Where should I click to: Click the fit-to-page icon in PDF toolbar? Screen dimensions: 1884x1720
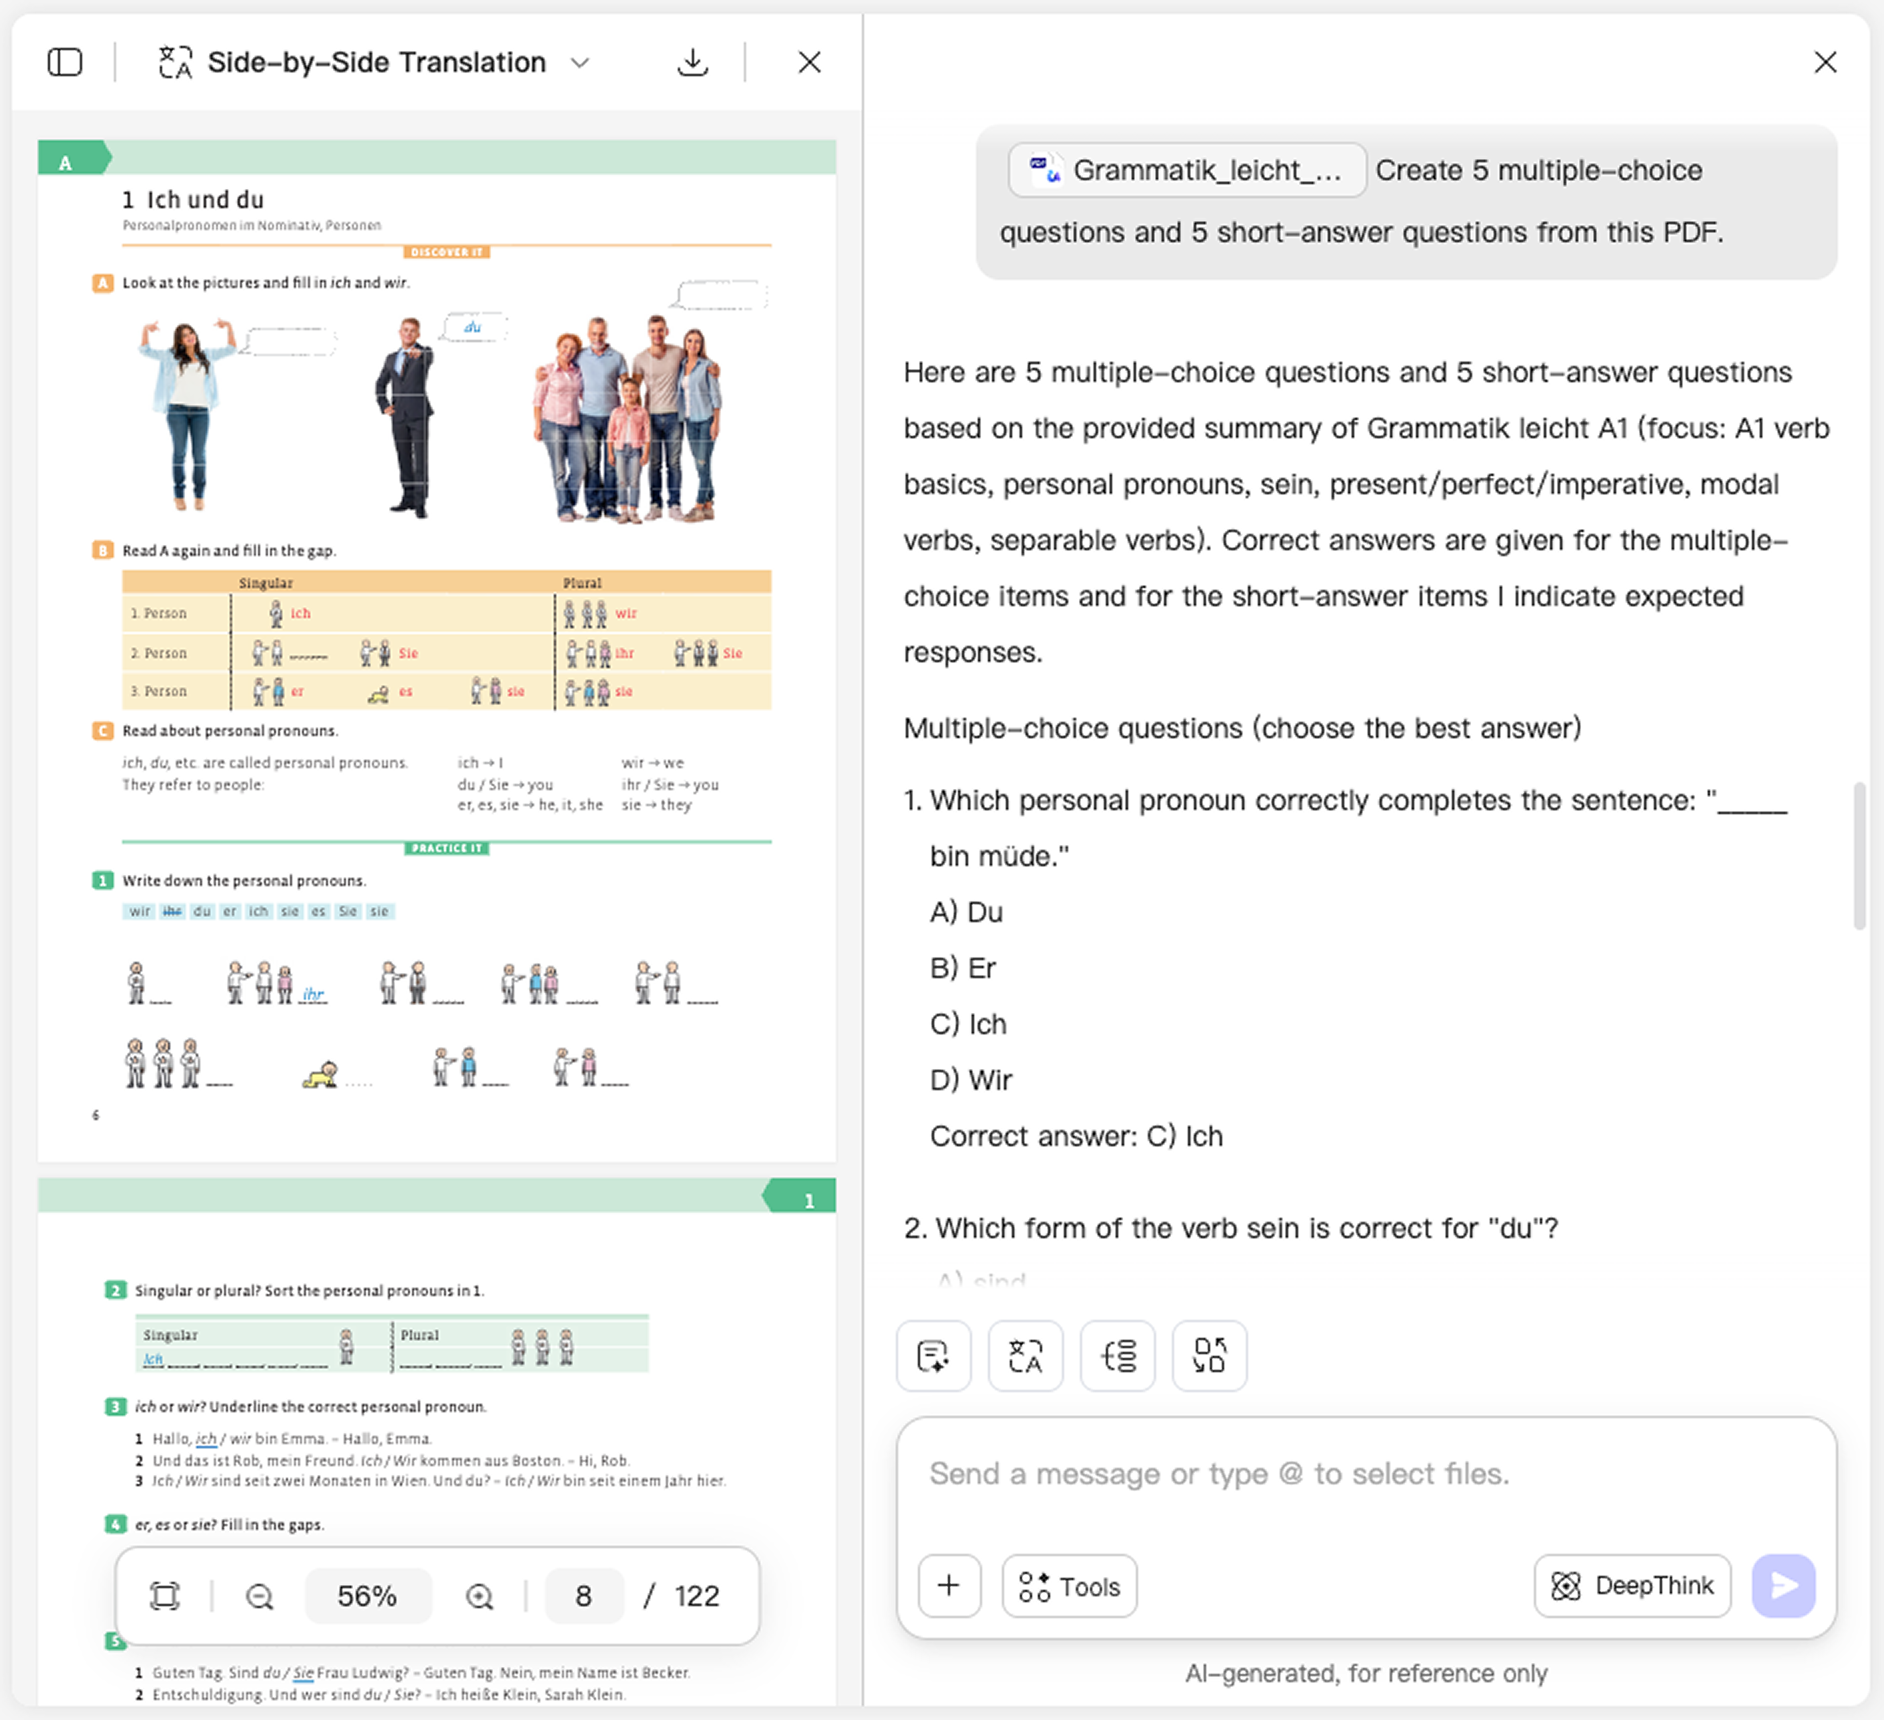pyautogui.click(x=165, y=1596)
